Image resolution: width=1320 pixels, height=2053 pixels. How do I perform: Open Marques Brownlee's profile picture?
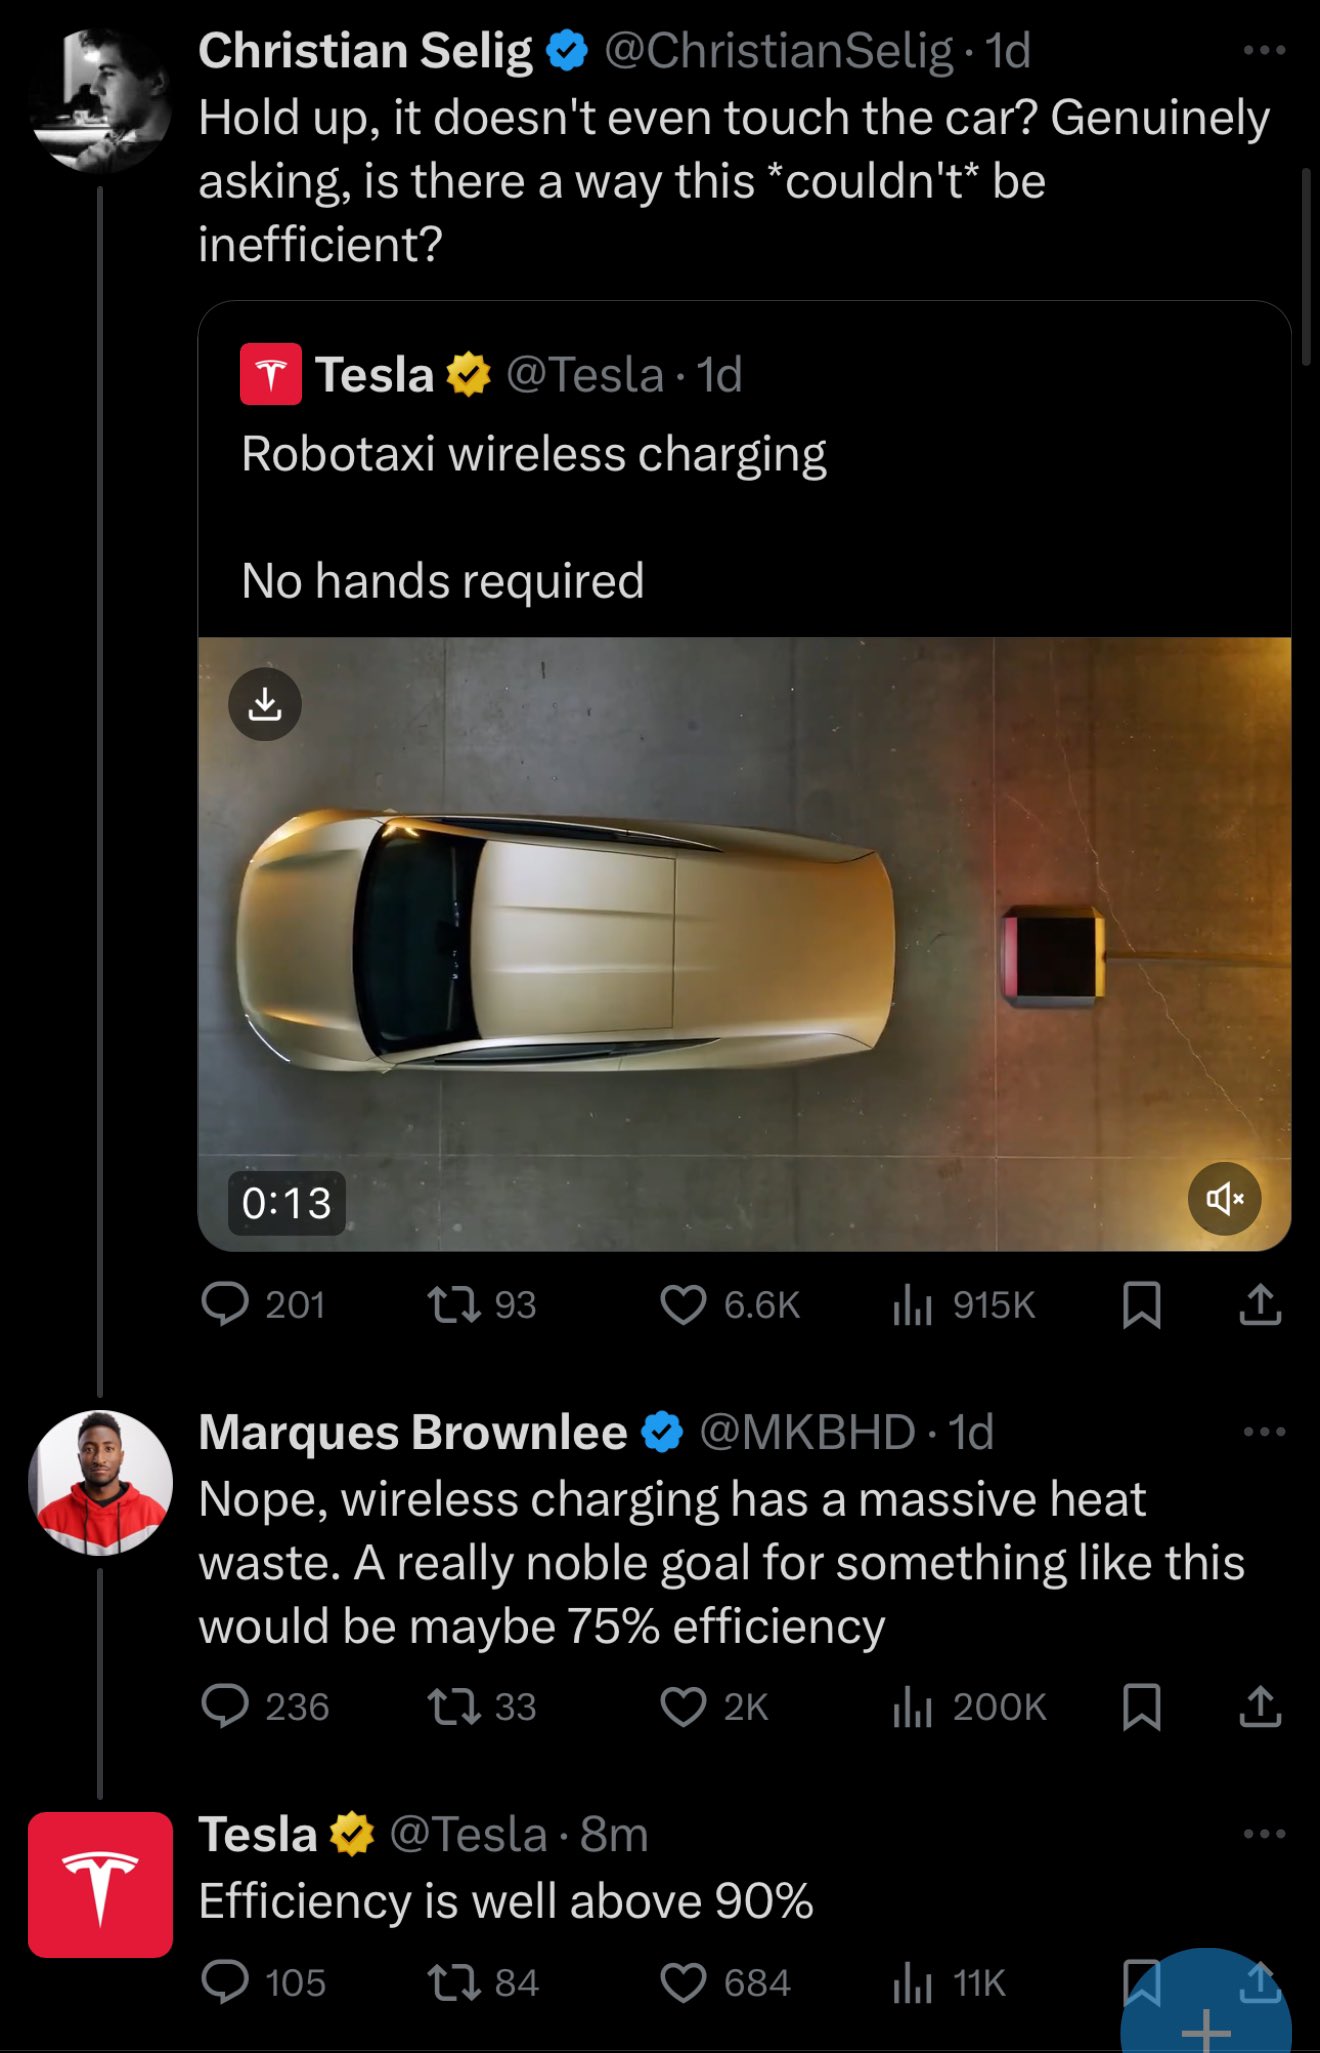pos(100,1482)
